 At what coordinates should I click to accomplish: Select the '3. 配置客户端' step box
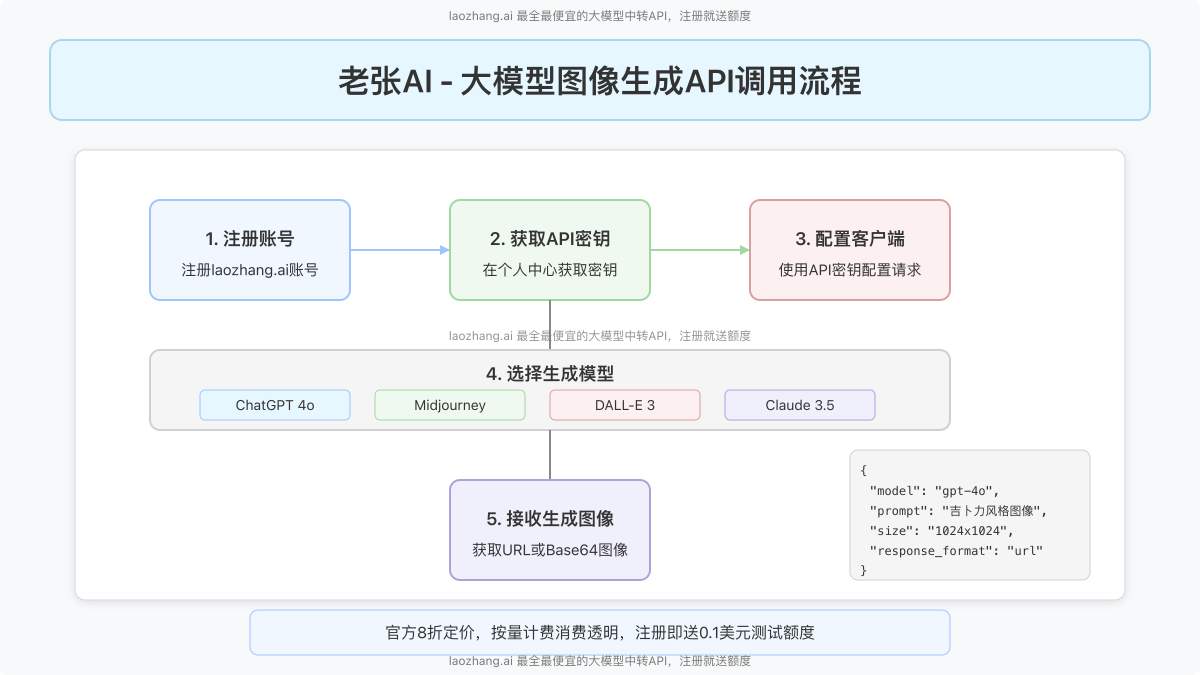click(x=850, y=250)
